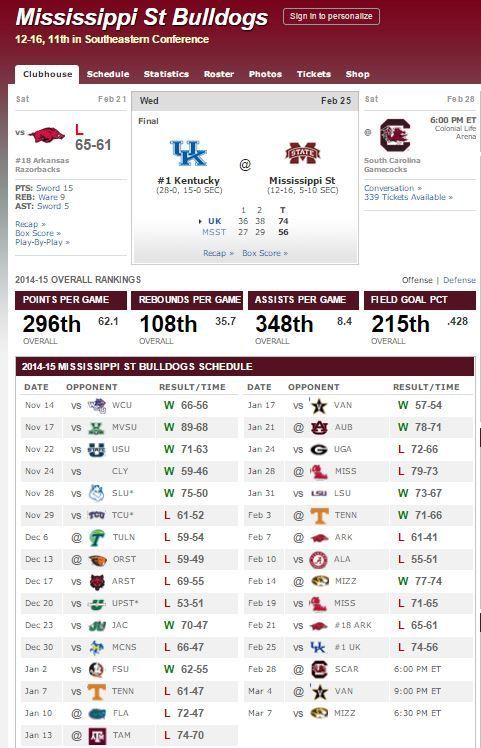Click the Auburn logo in the Jan 21 row
This screenshot has height=748, width=481.
(318, 427)
